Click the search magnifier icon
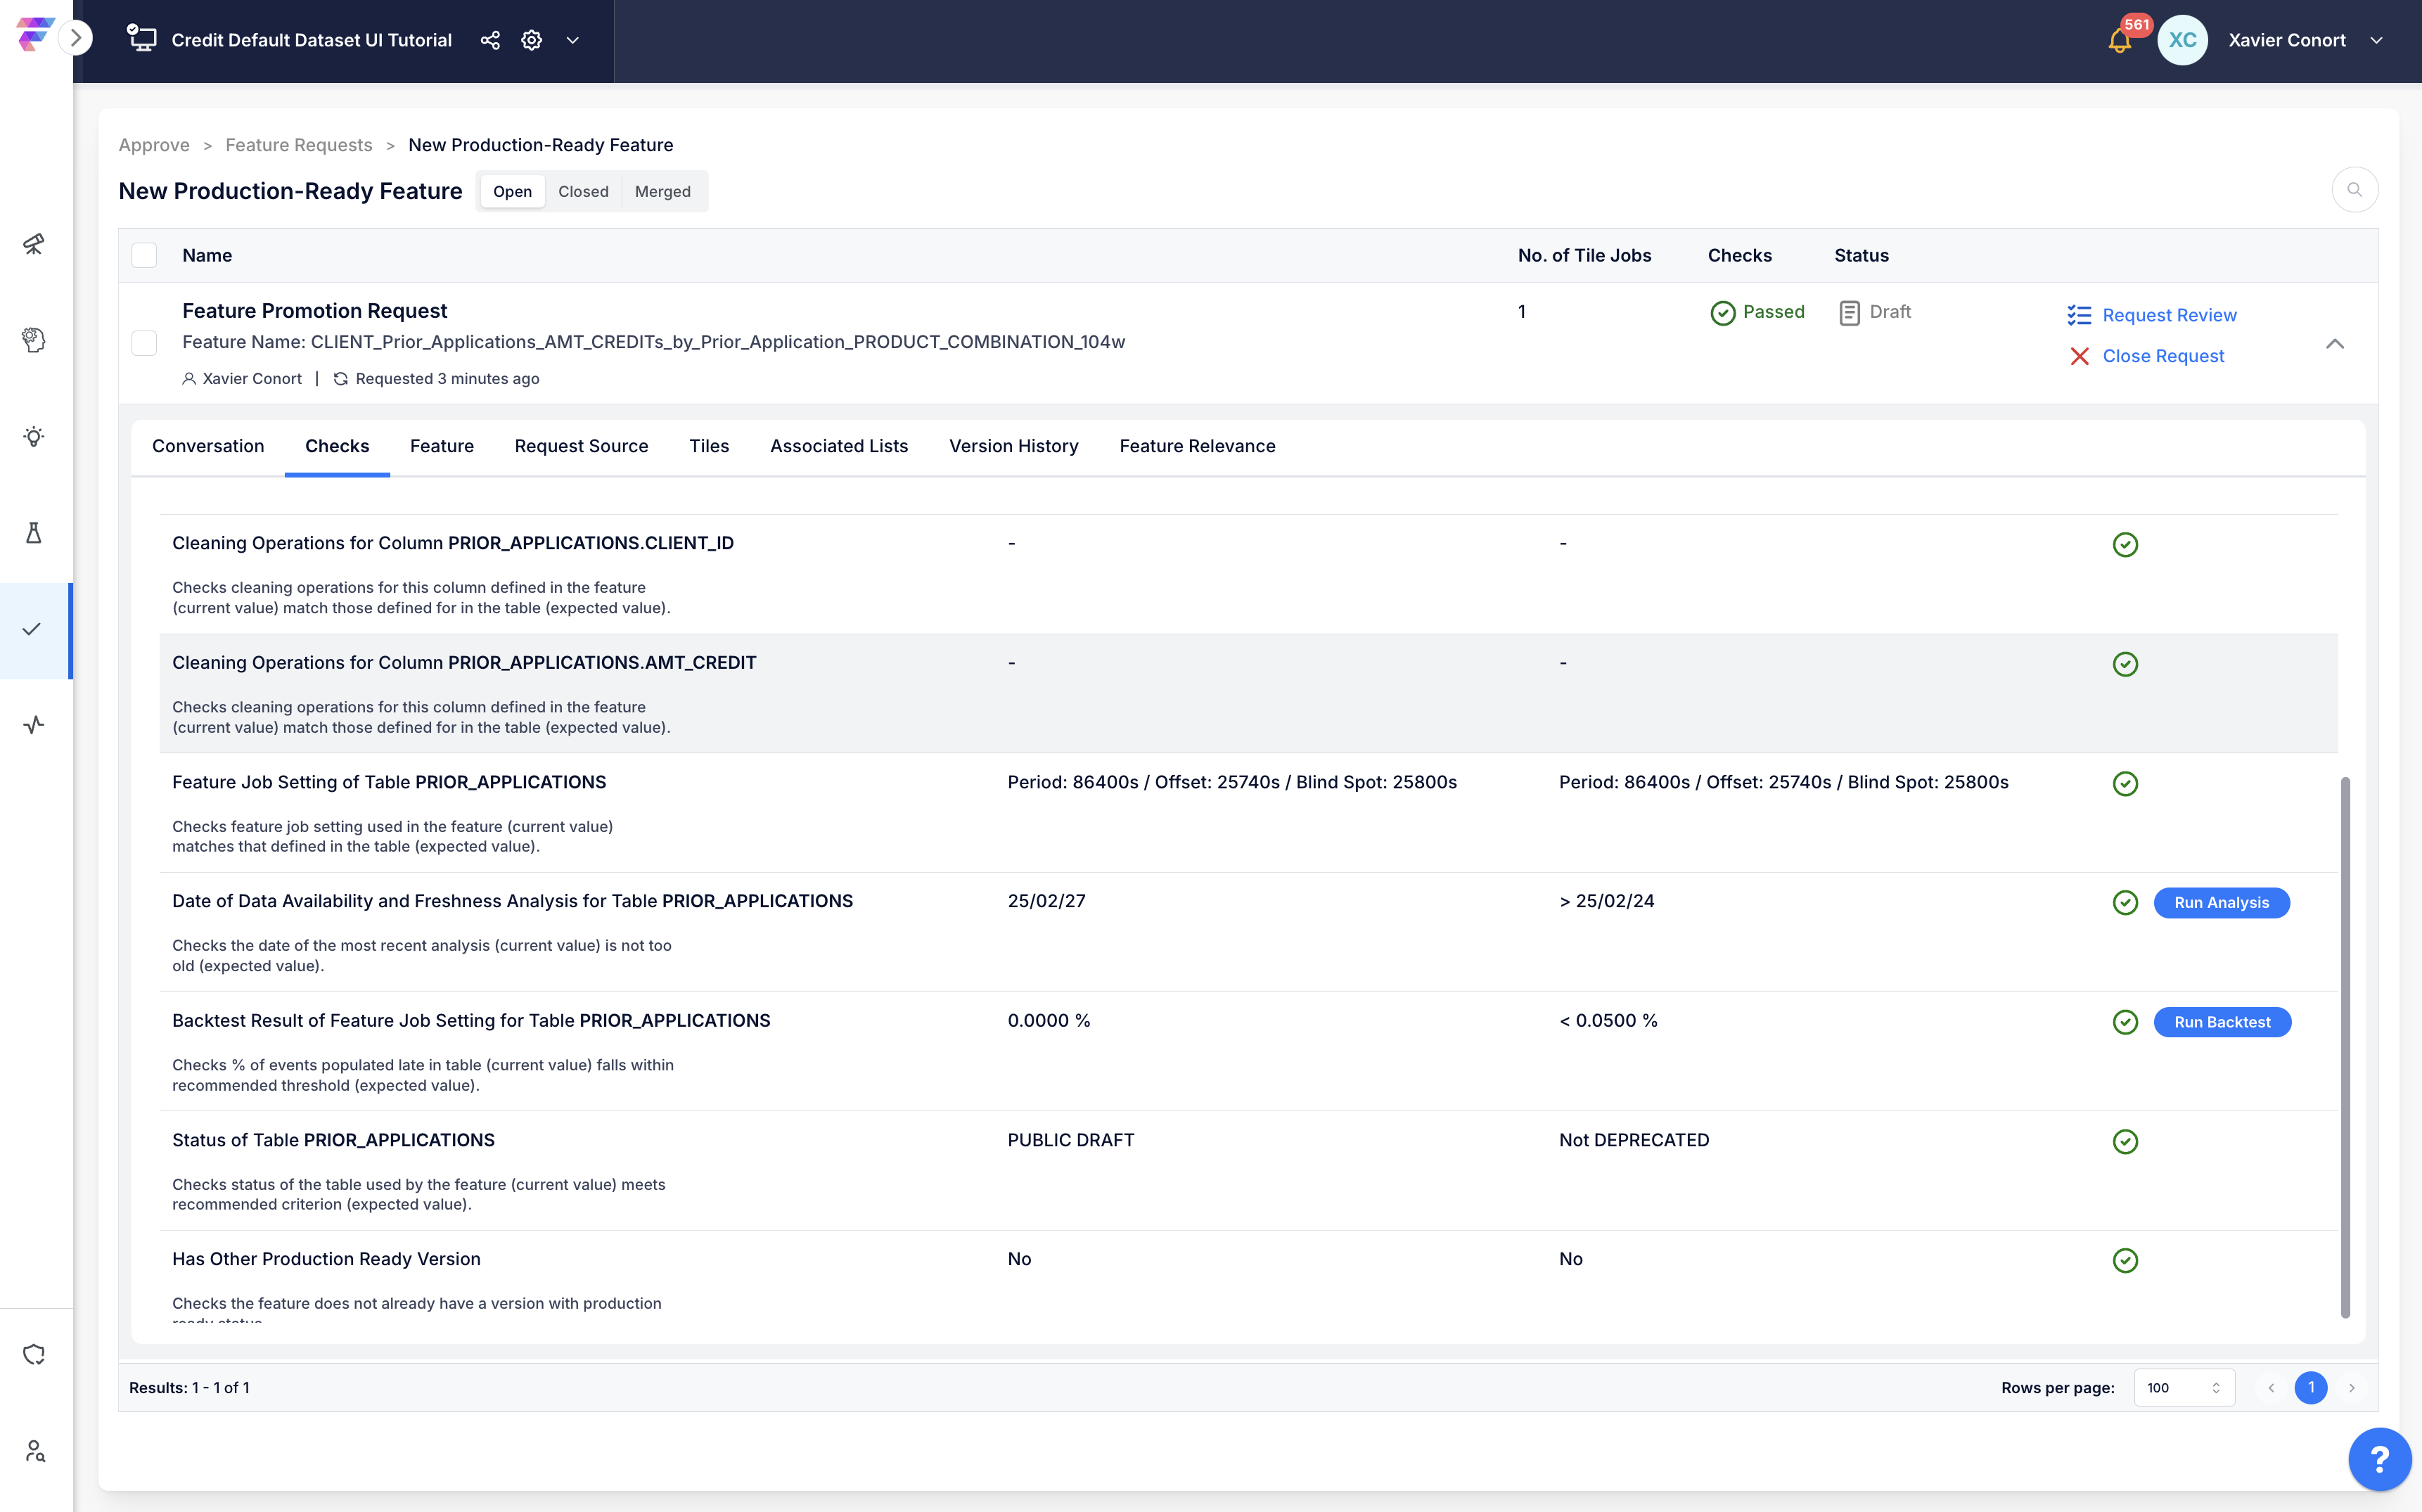Image resolution: width=2422 pixels, height=1512 pixels. pyautogui.click(x=2354, y=190)
